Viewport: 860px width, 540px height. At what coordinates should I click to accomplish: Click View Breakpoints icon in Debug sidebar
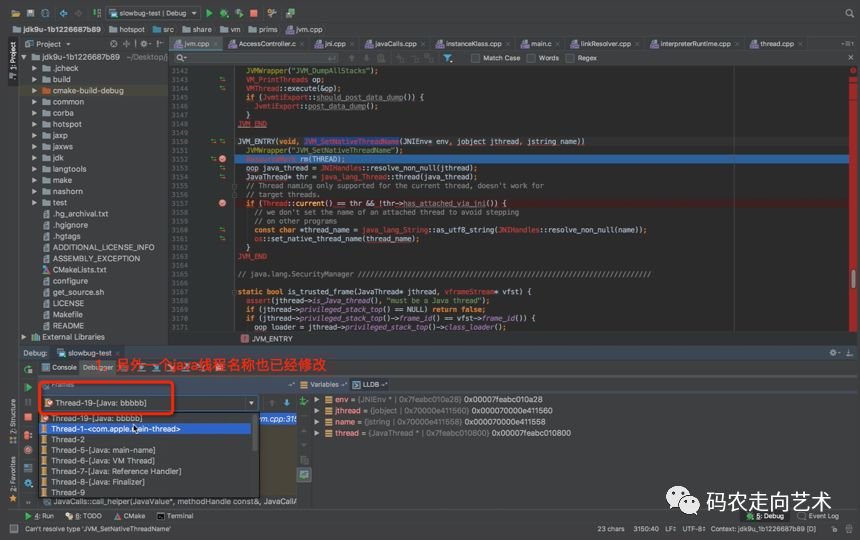28,435
